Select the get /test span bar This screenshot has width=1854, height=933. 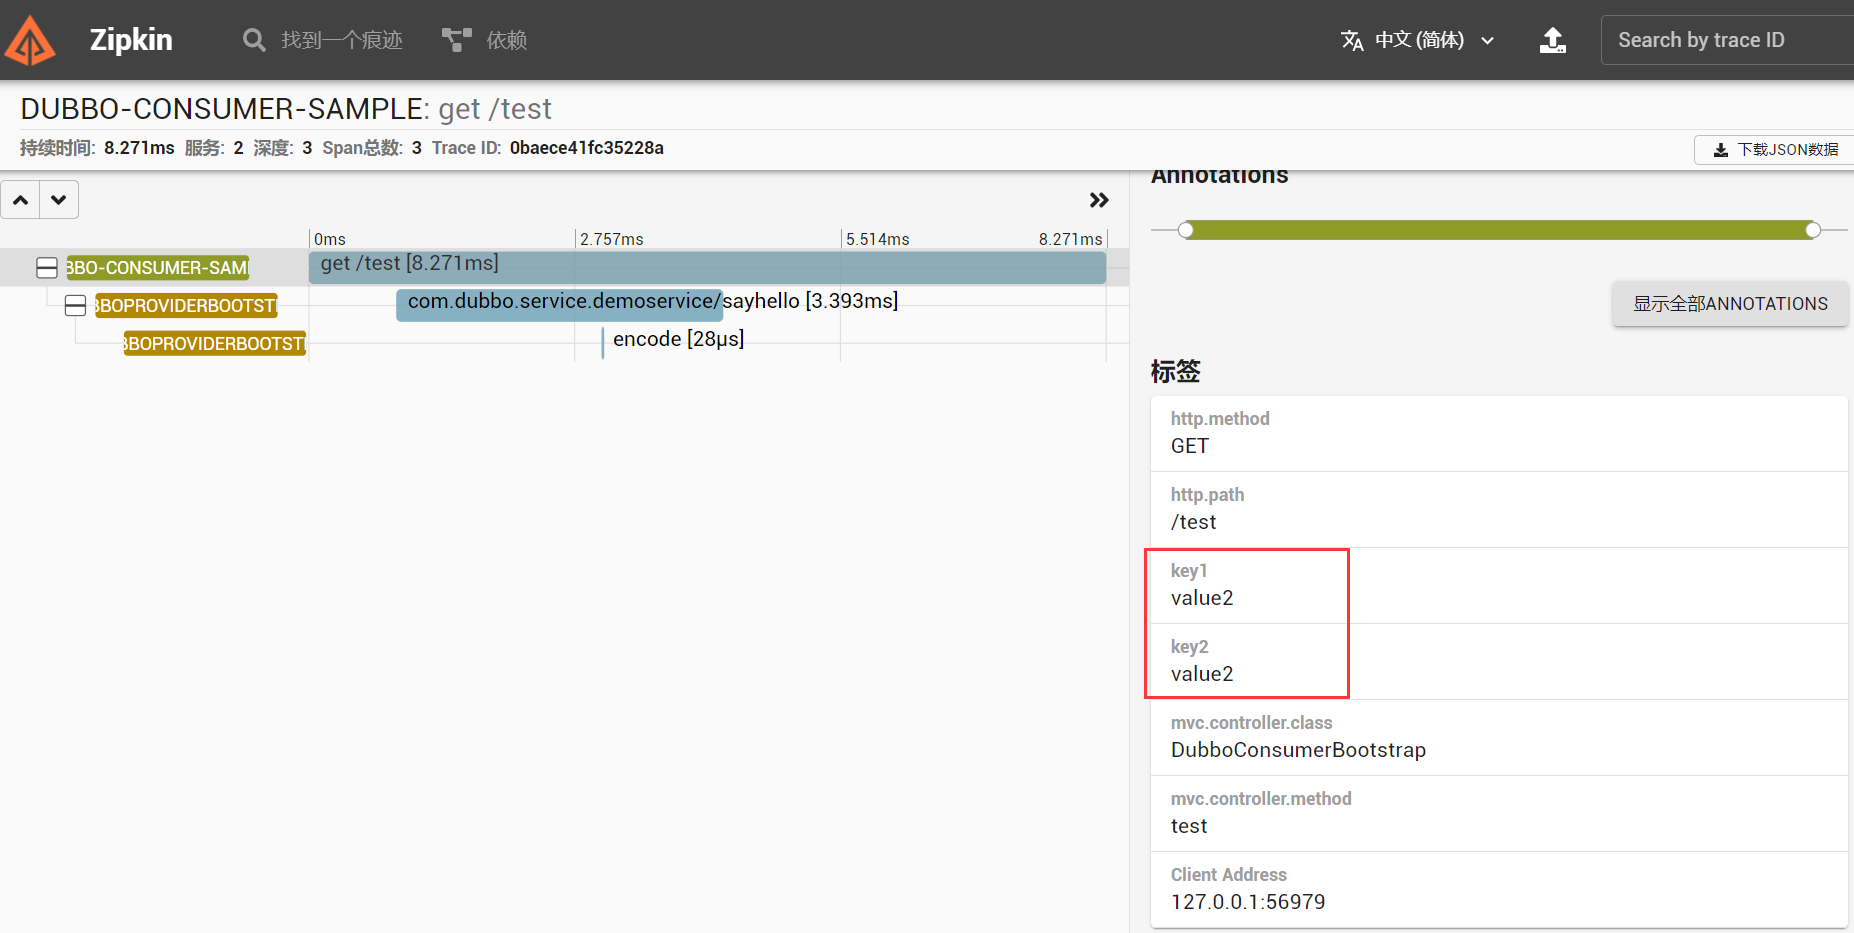(x=700, y=266)
